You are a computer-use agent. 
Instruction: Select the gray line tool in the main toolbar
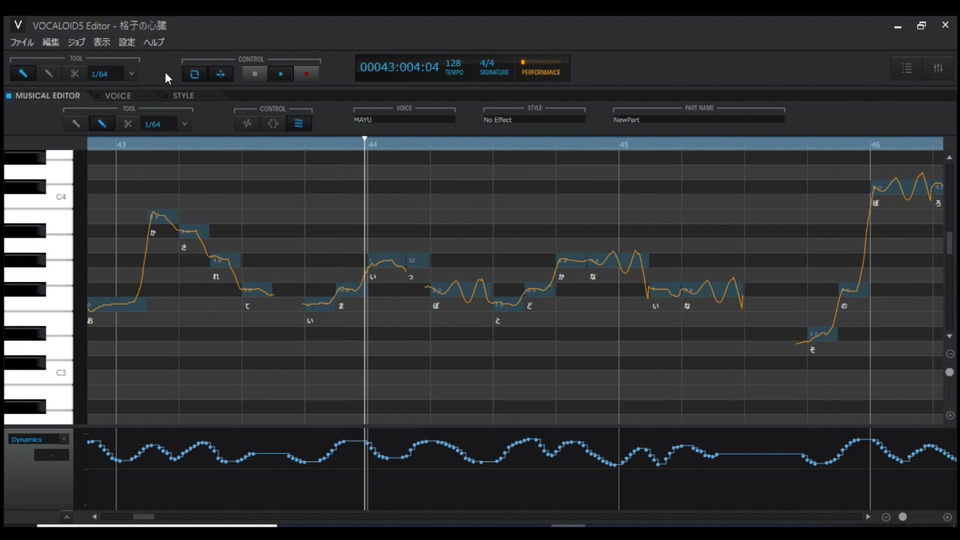48,73
